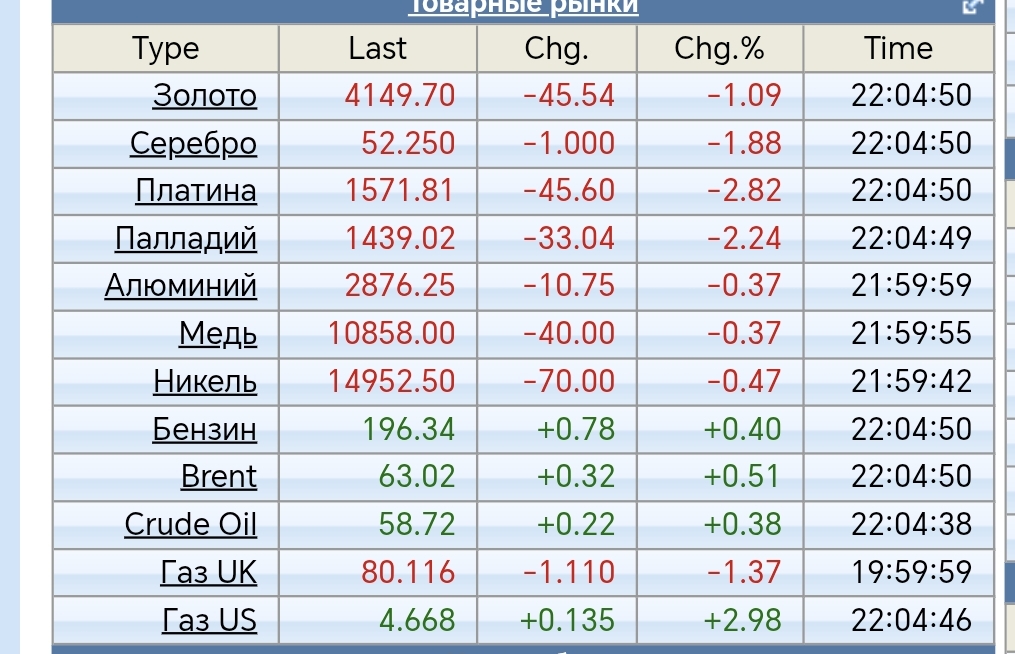The width and height of the screenshot is (1015, 654).
Task: Click the Chg.% column header
Action: click(x=720, y=48)
